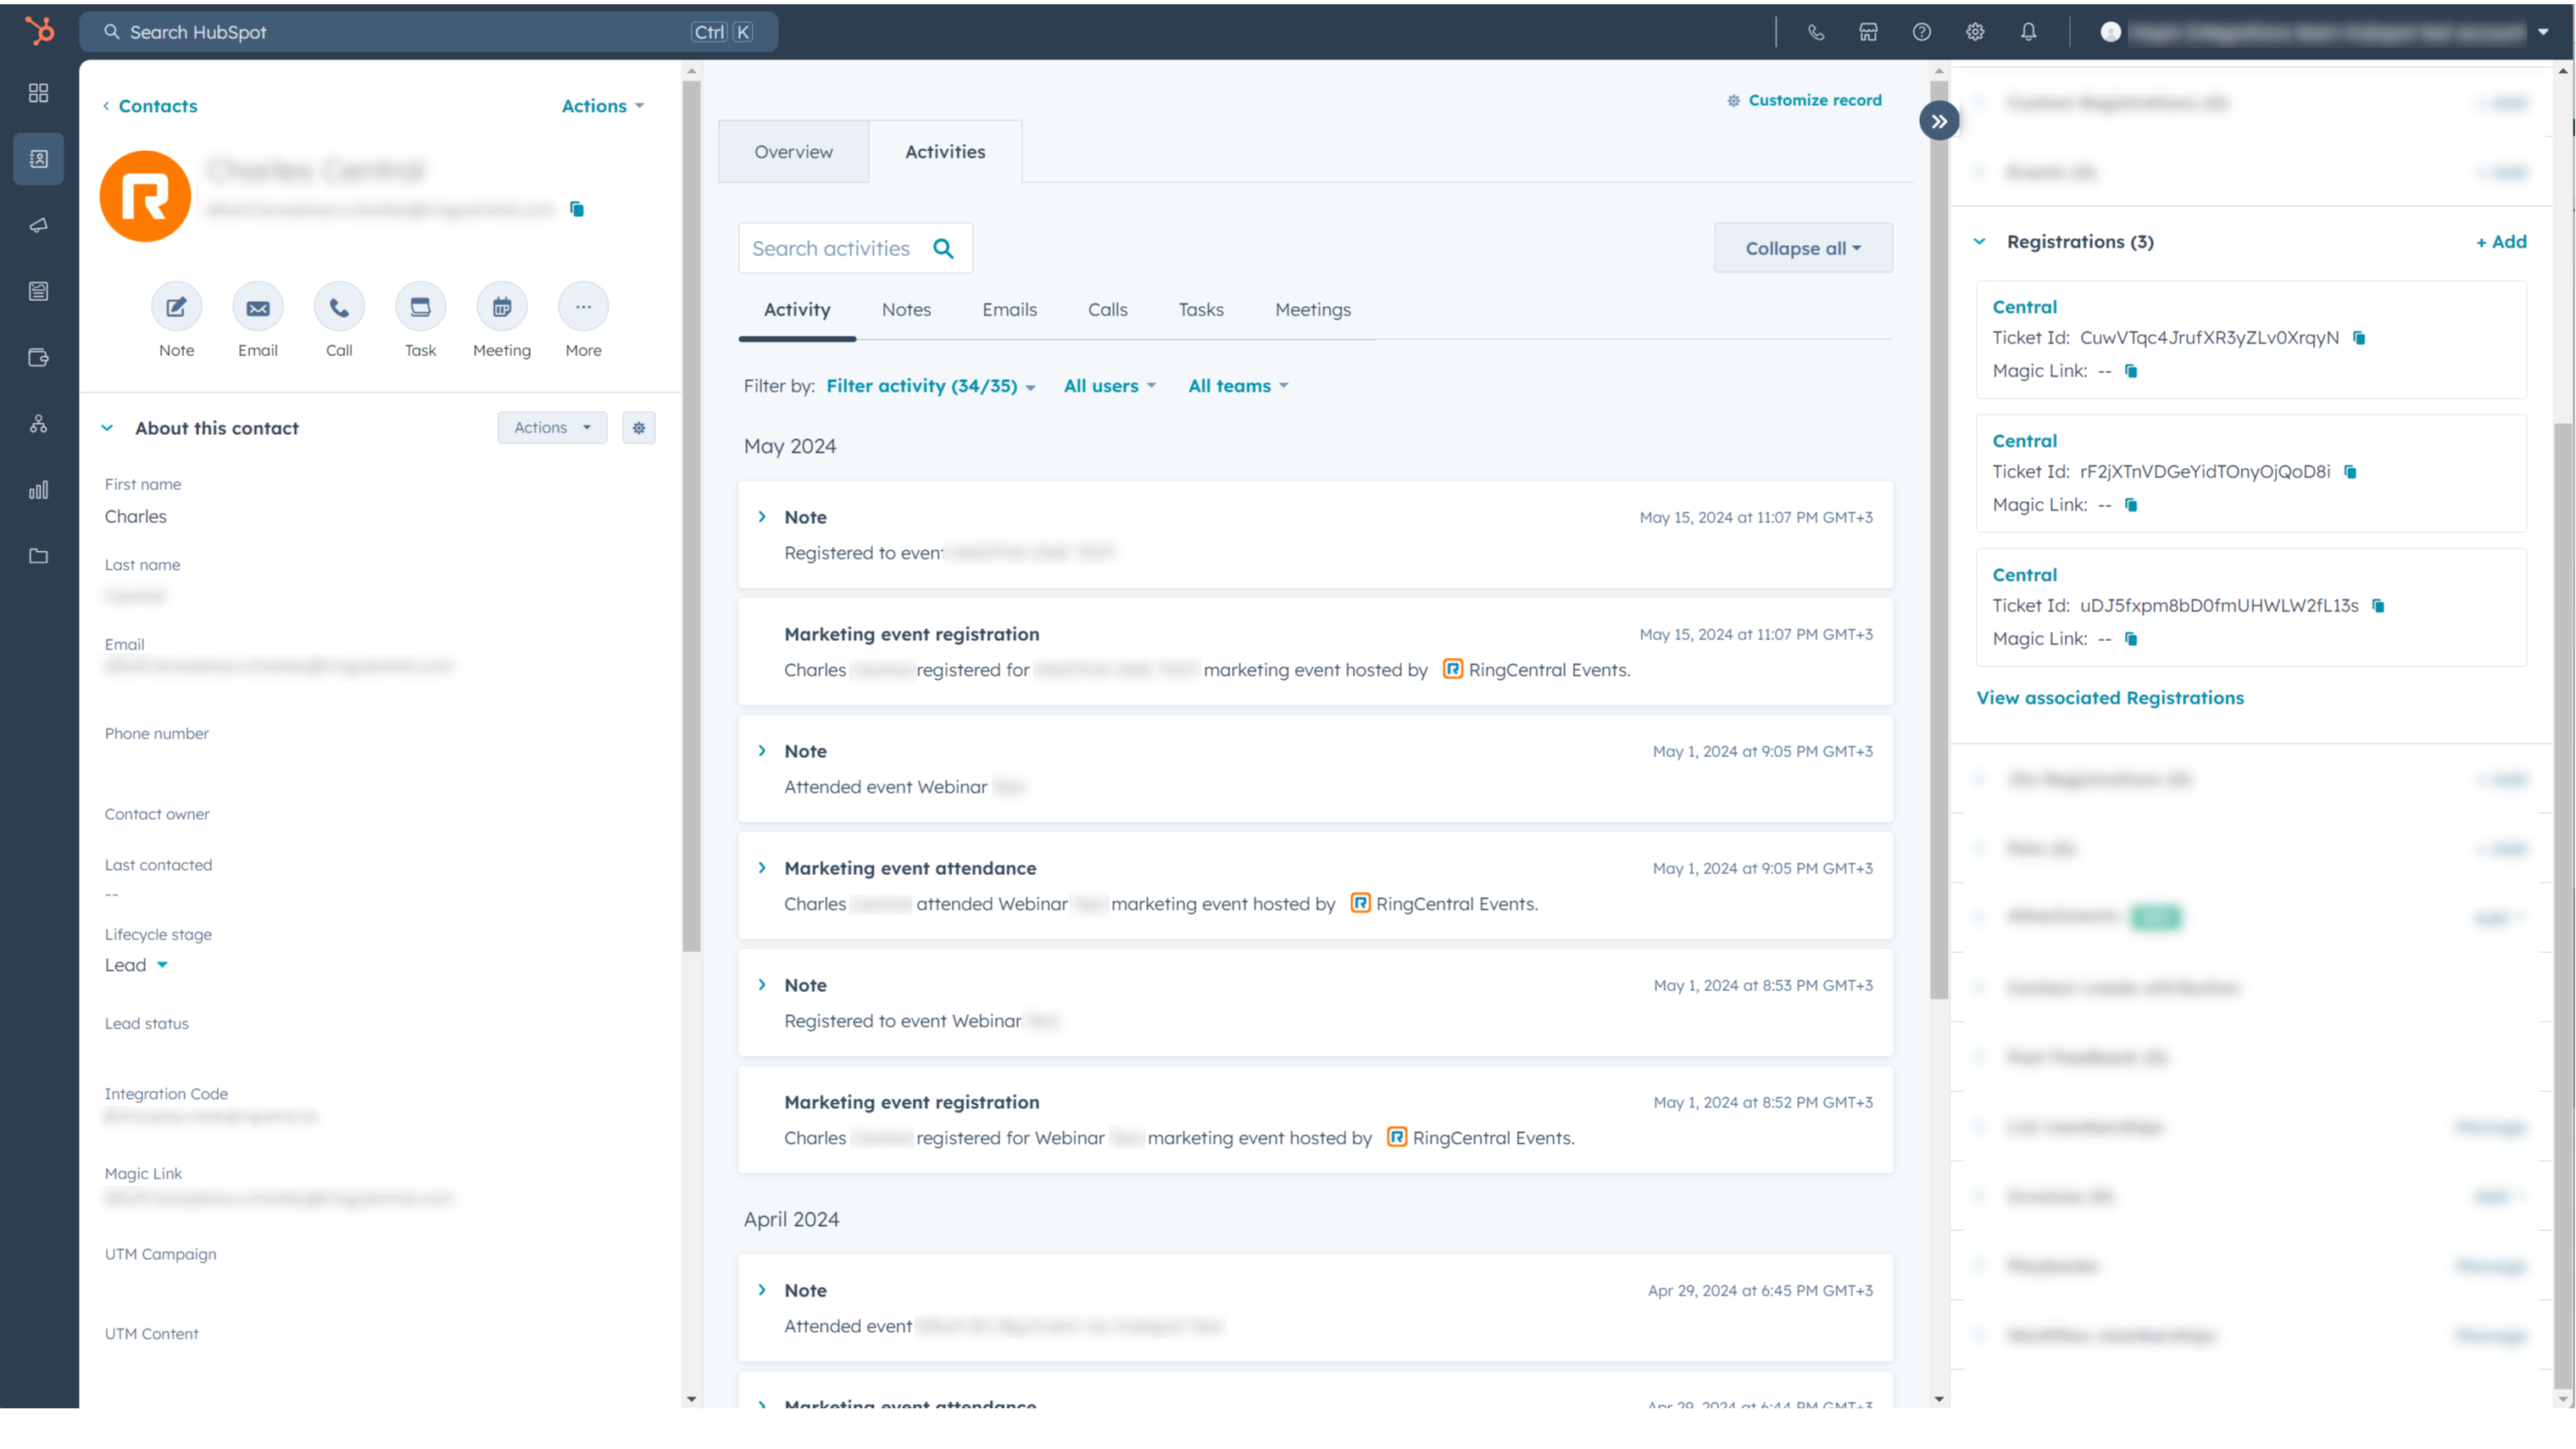2576x1449 pixels.
Task: Click the Note action icon
Action: (x=176, y=307)
